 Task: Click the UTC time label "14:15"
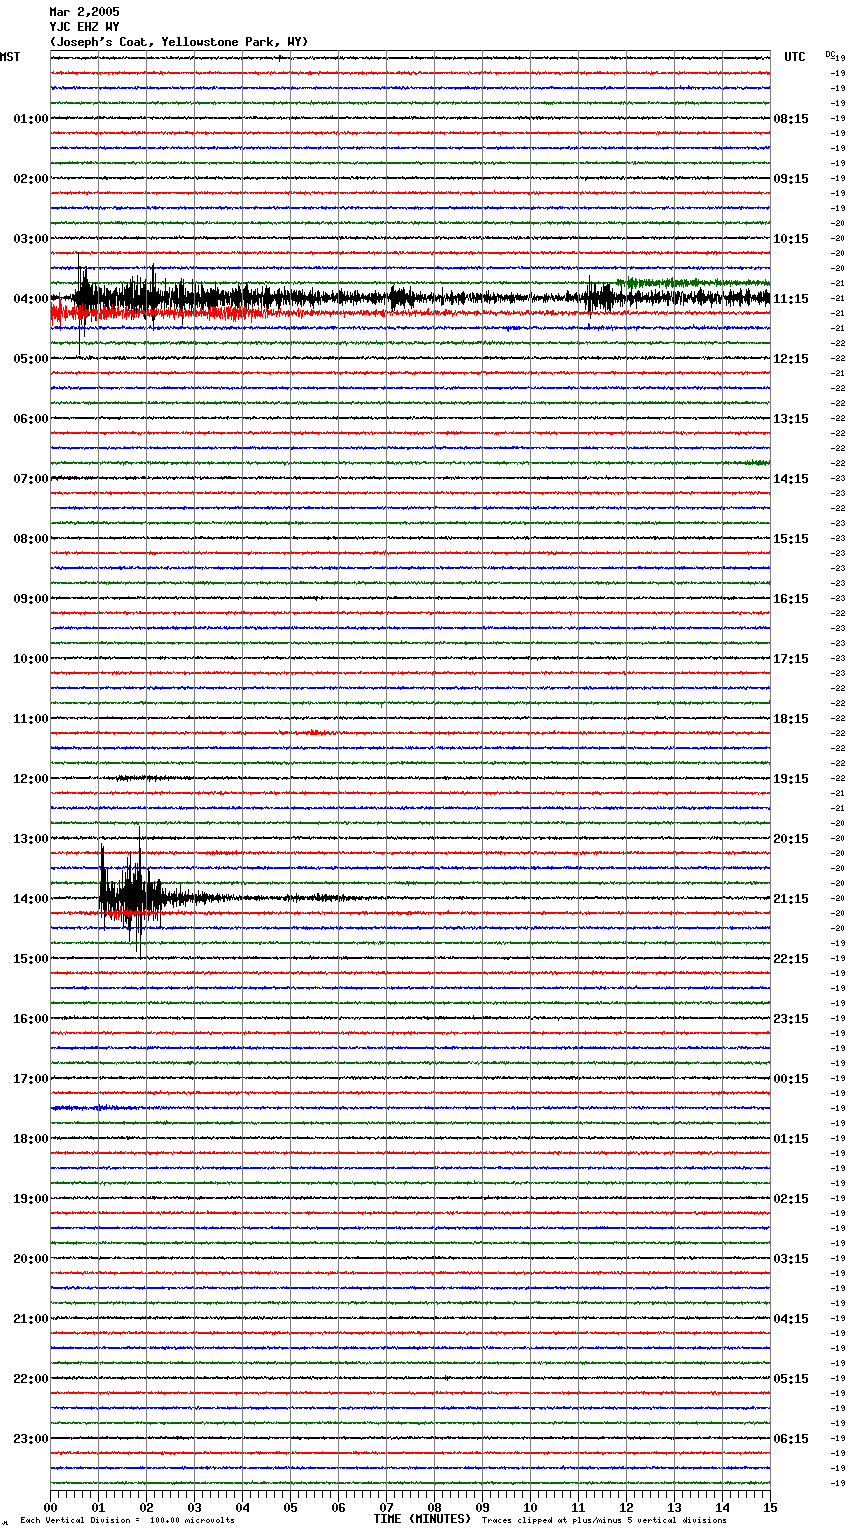[791, 479]
